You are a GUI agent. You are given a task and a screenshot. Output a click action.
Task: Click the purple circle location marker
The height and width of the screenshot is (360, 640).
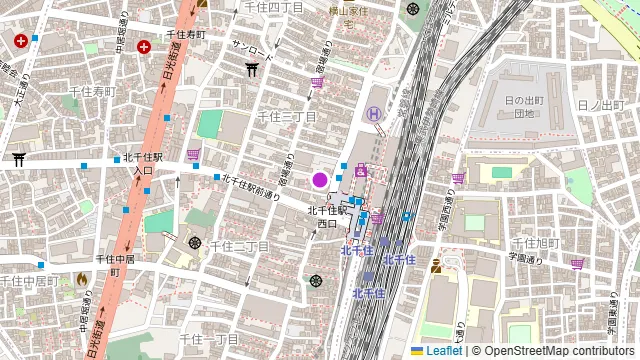coord(320,180)
